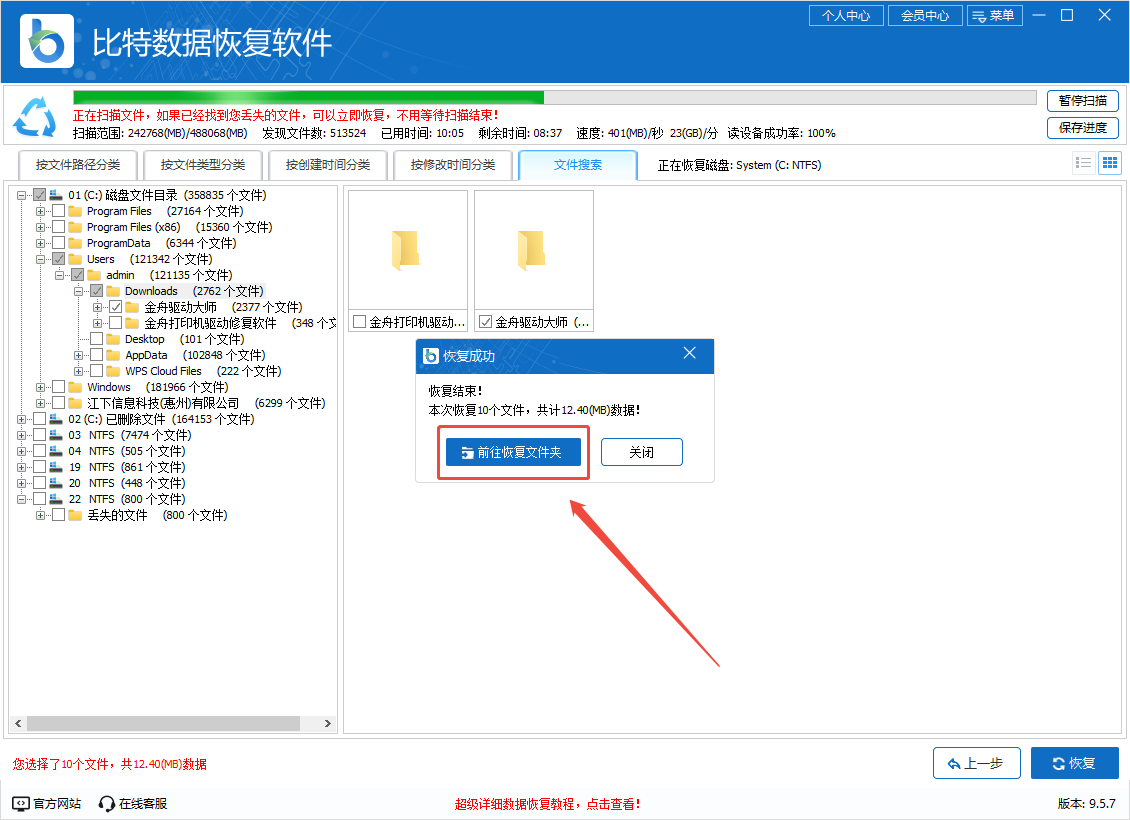Click the 关闭 button in dialog
The image size is (1130, 820).
coord(641,452)
